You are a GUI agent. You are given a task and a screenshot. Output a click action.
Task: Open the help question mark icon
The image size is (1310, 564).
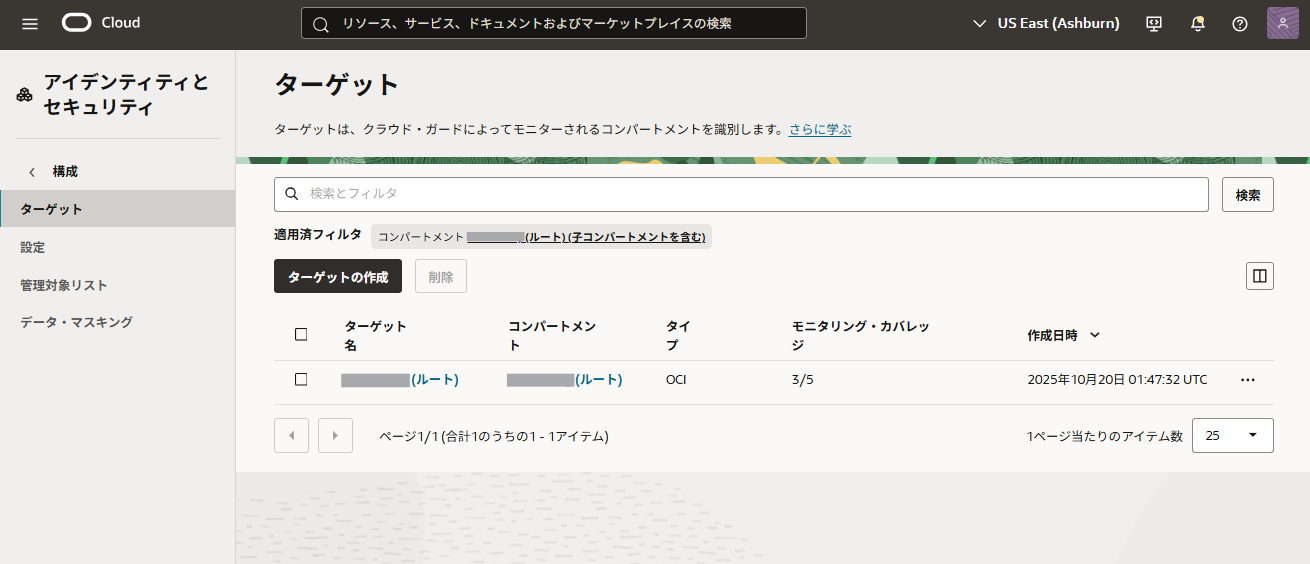[x=1240, y=24]
